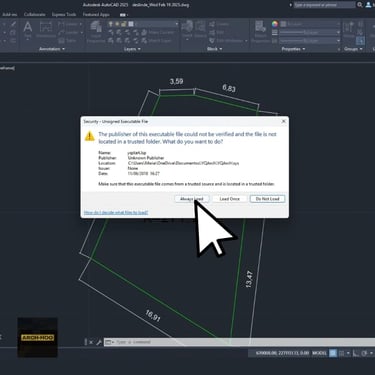Click the object color wheel icon
The width and height of the screenshot is (375, 375).
tap(275, 24)
